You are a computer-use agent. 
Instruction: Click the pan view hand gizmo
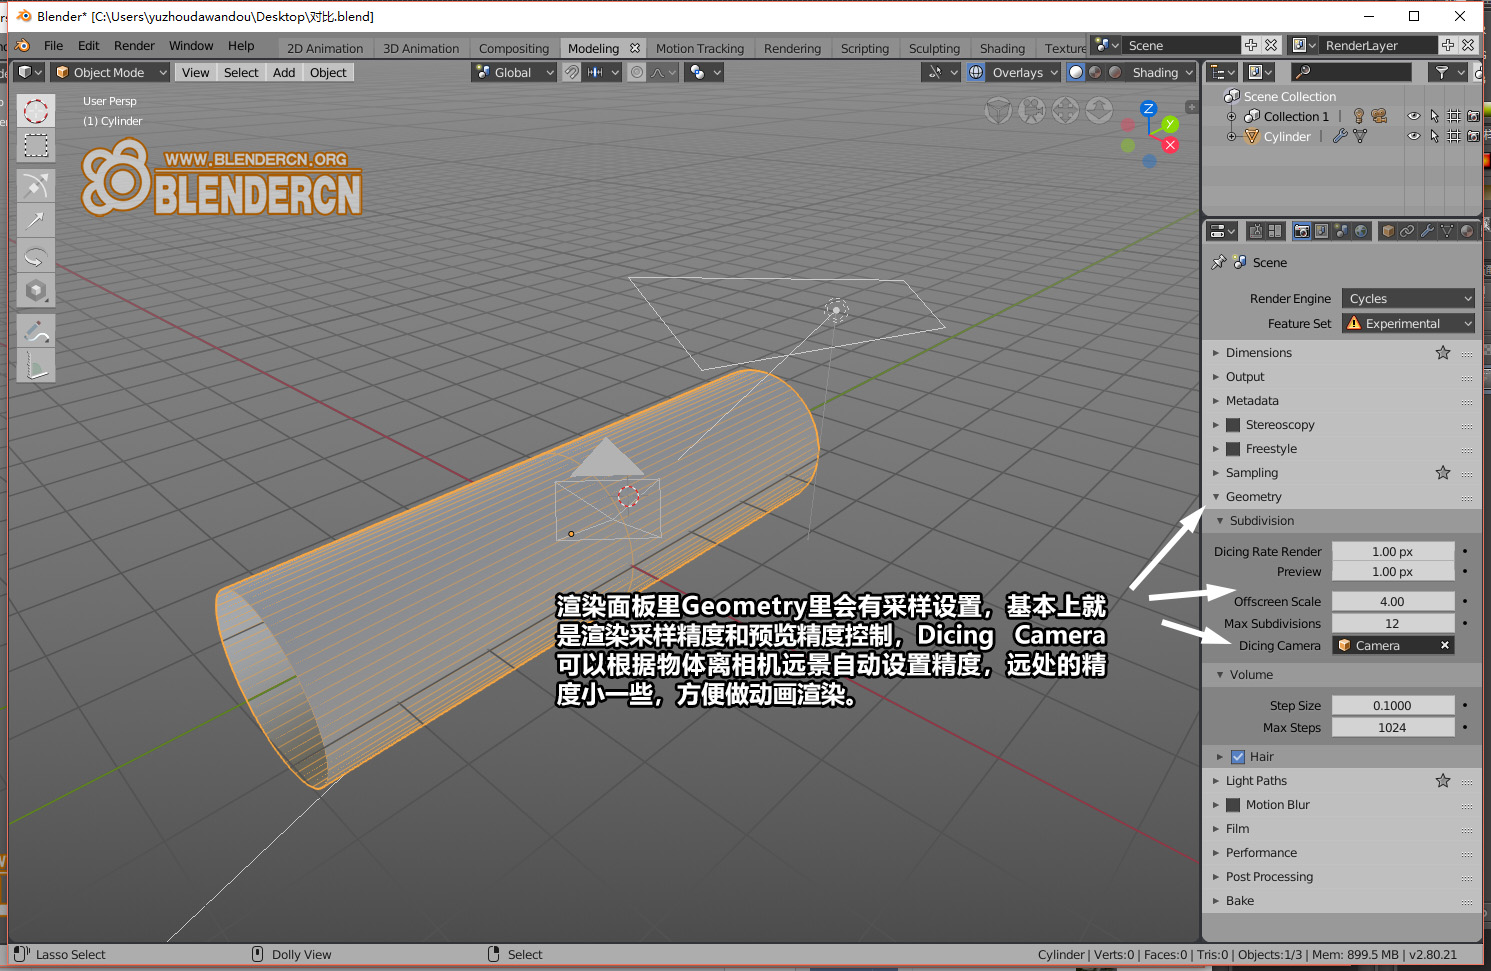click(x=1065, y=110)
